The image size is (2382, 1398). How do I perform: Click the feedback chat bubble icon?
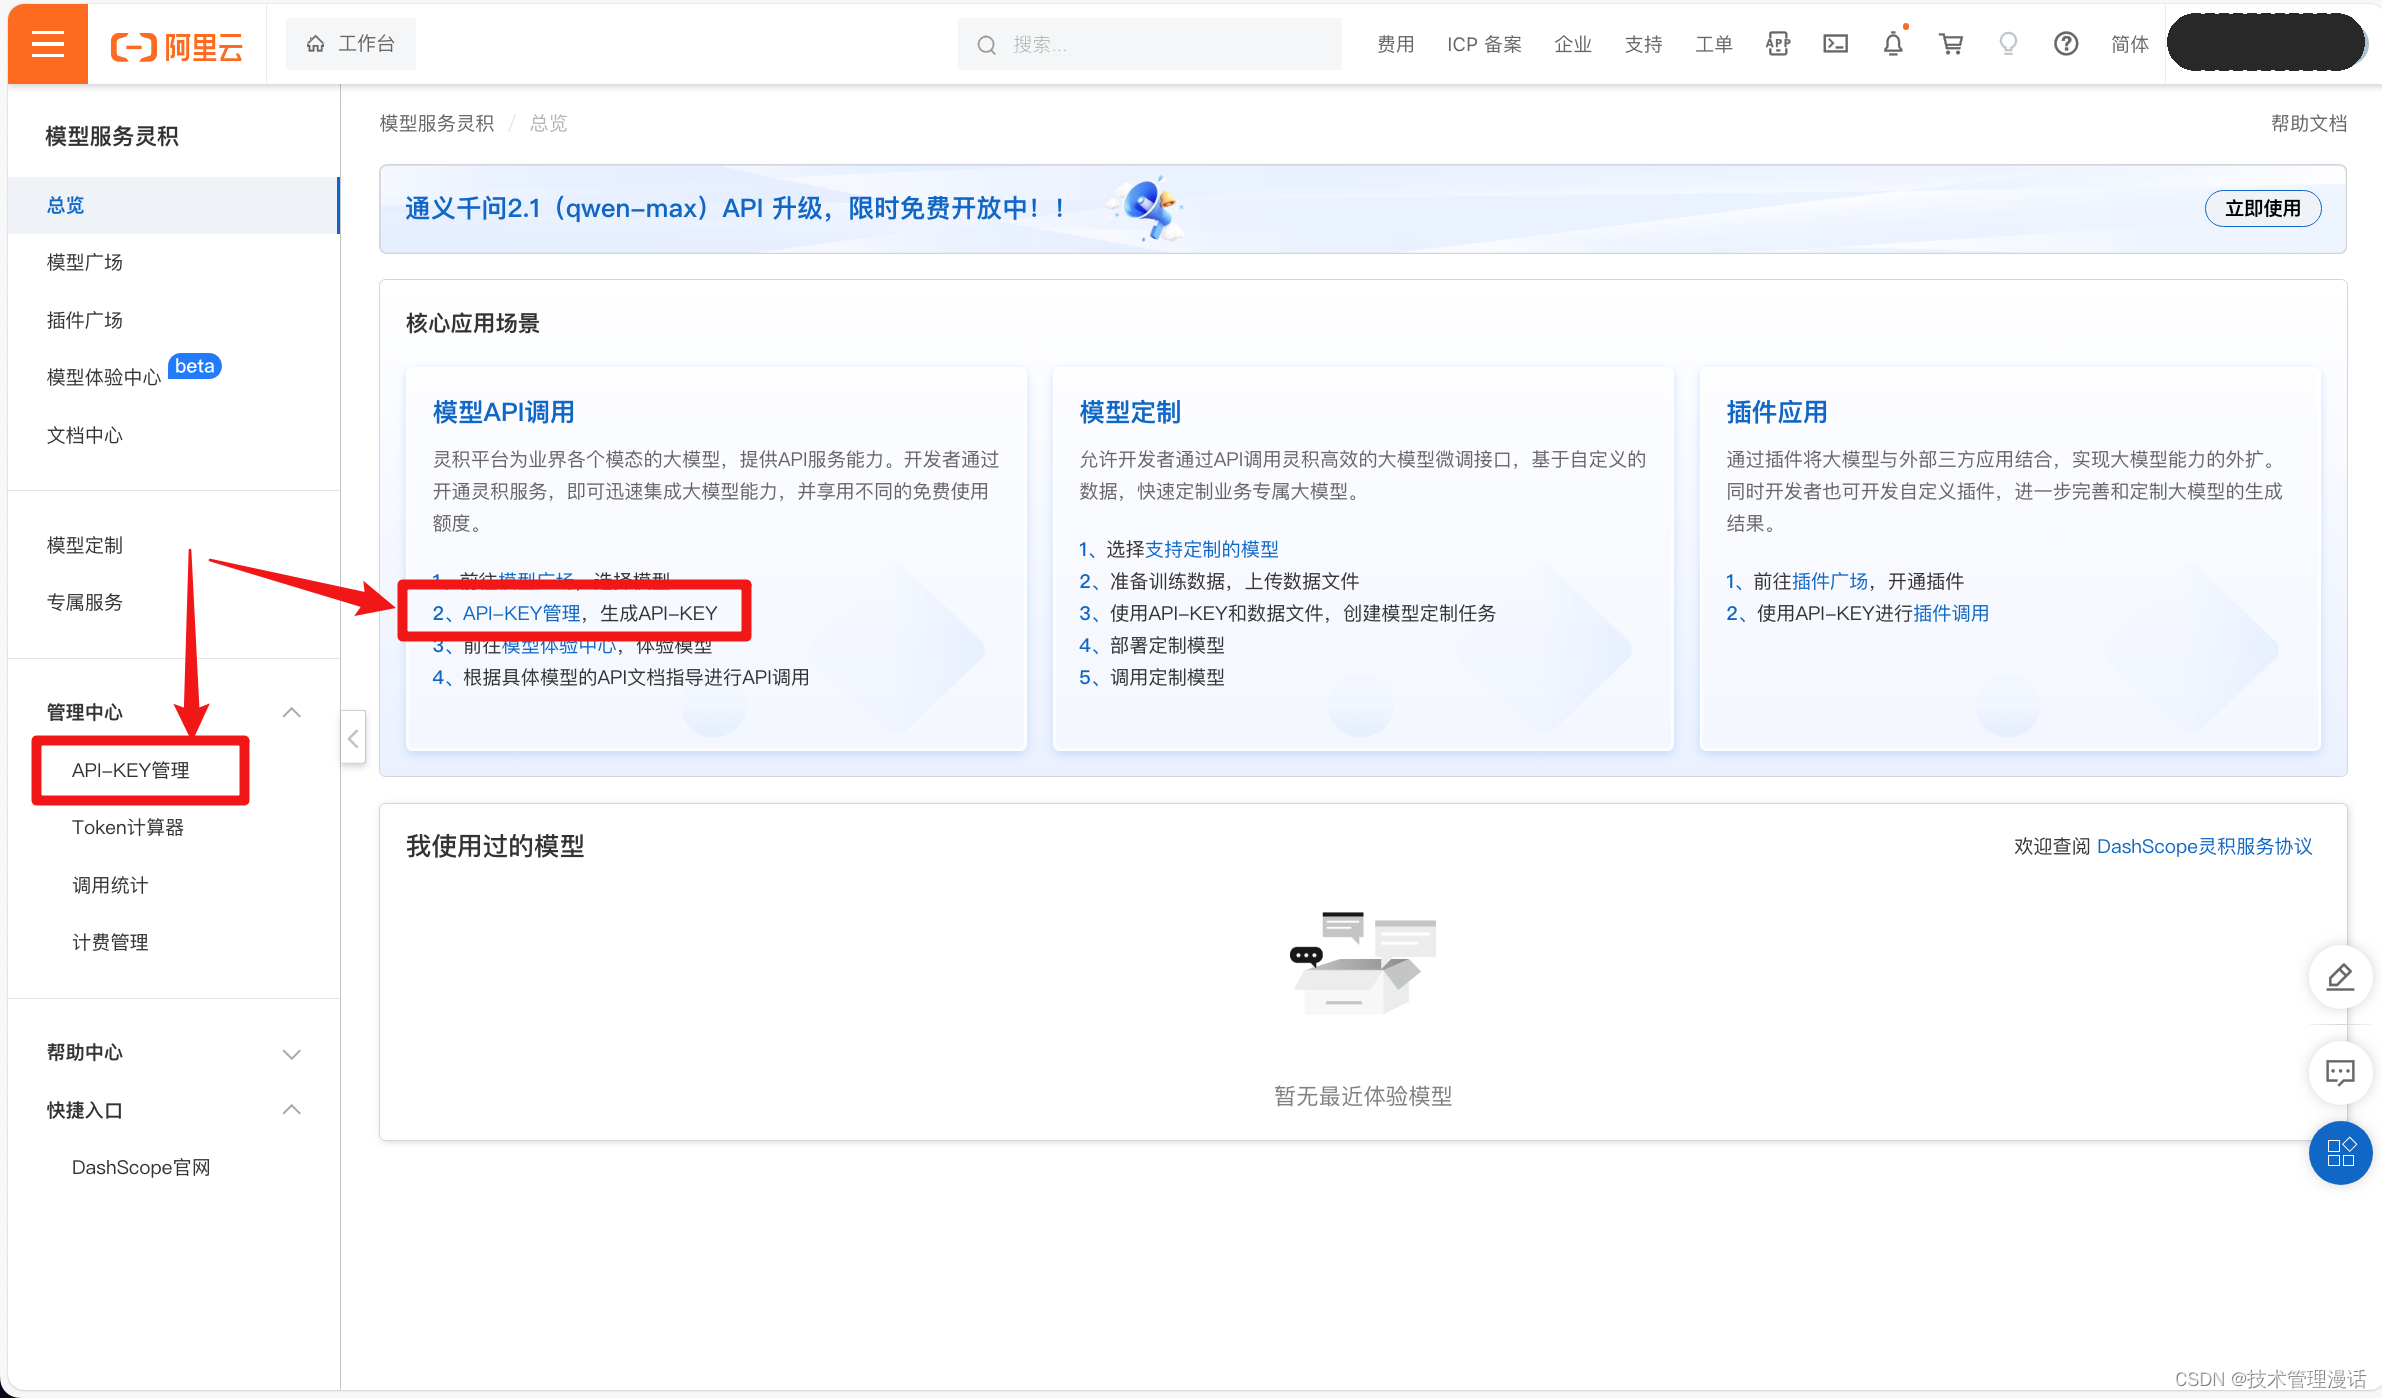coord(2340,1073)
